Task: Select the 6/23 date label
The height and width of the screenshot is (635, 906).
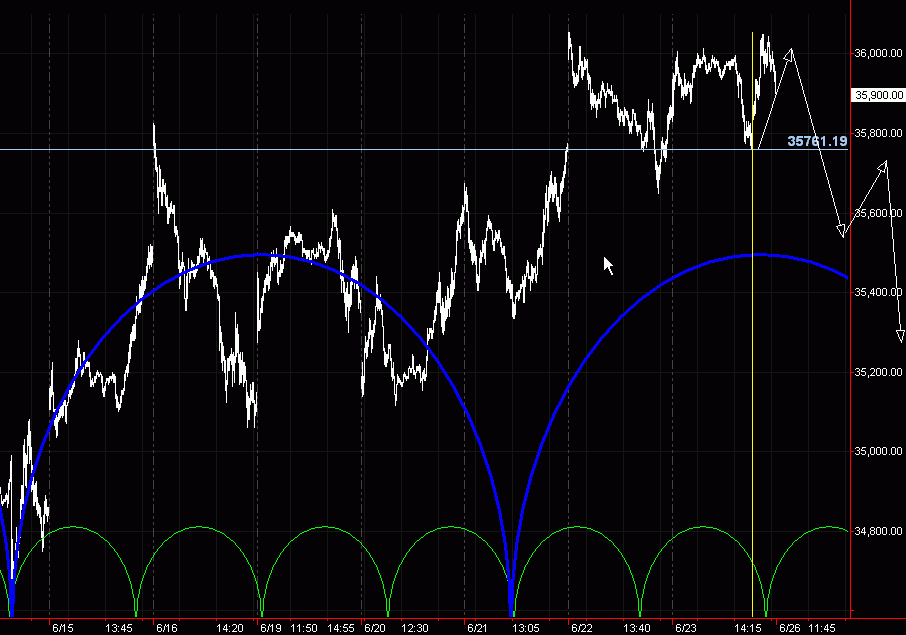Action: [685, 628]
